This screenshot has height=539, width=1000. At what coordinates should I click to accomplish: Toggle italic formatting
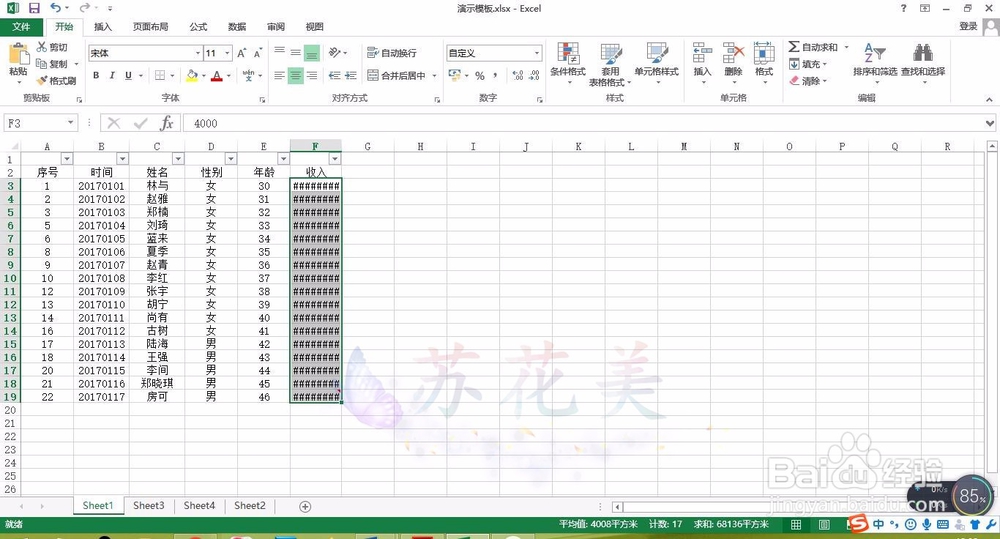[112, 75]
